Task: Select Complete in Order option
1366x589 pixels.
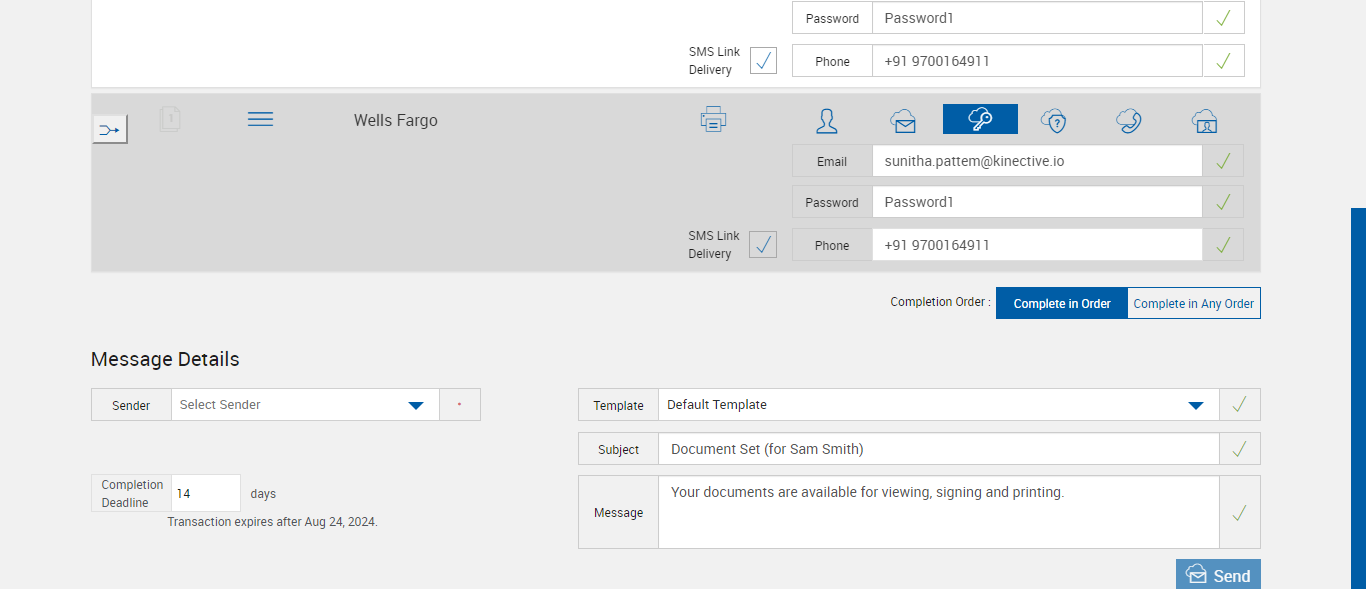Action: point(1062,303)
